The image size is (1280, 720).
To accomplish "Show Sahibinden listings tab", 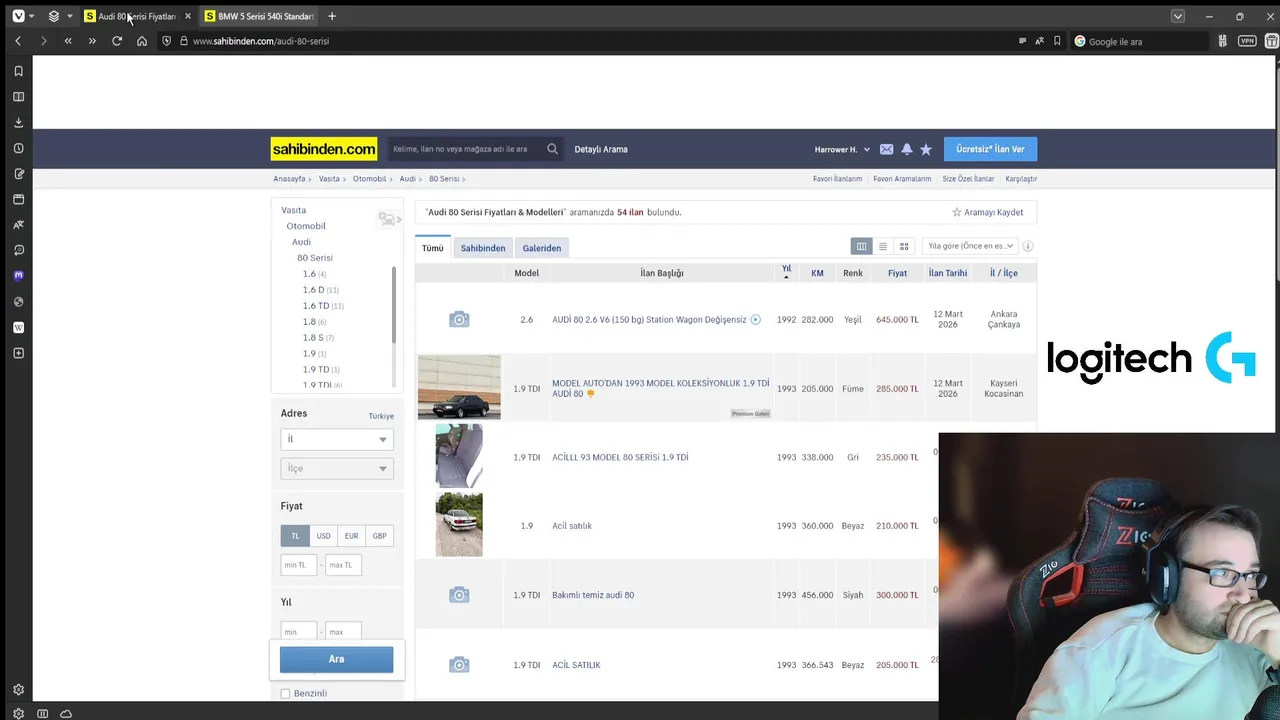I will 483,248.
